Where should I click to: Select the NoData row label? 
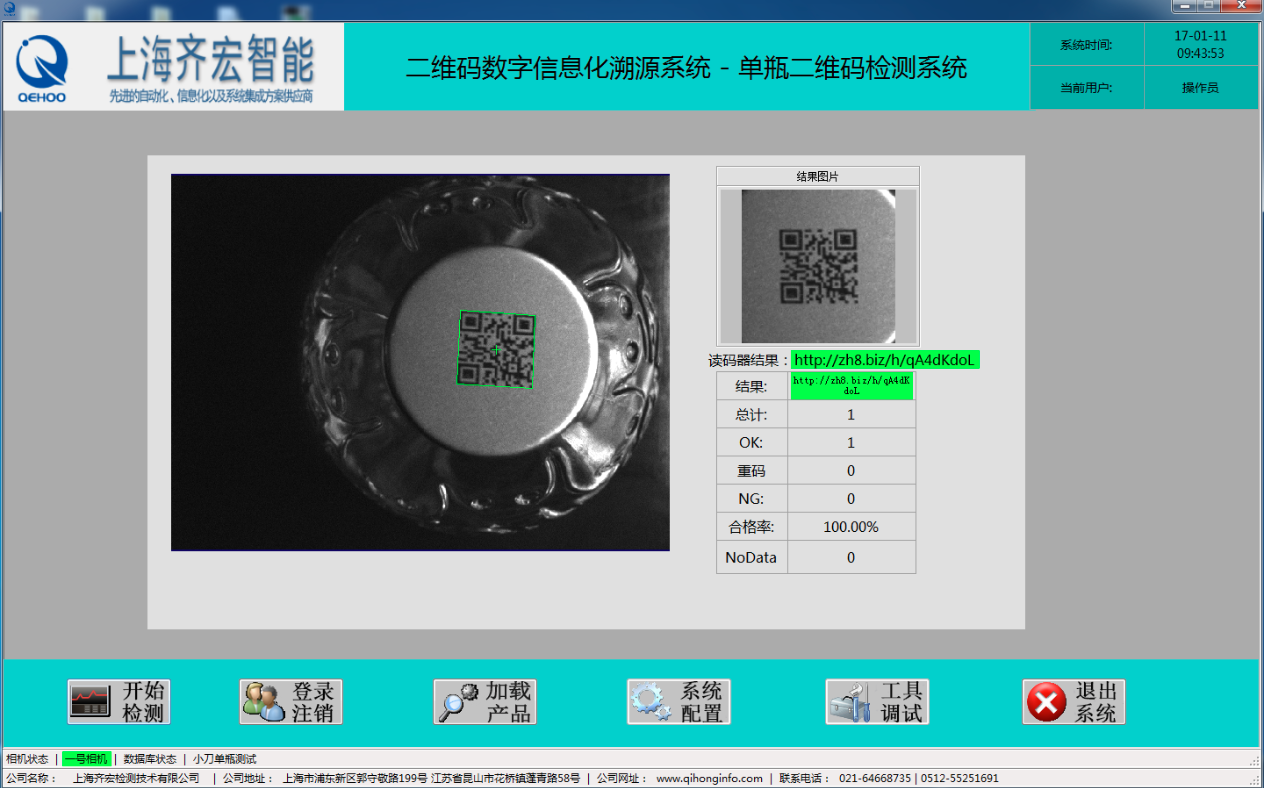(752, 557)
